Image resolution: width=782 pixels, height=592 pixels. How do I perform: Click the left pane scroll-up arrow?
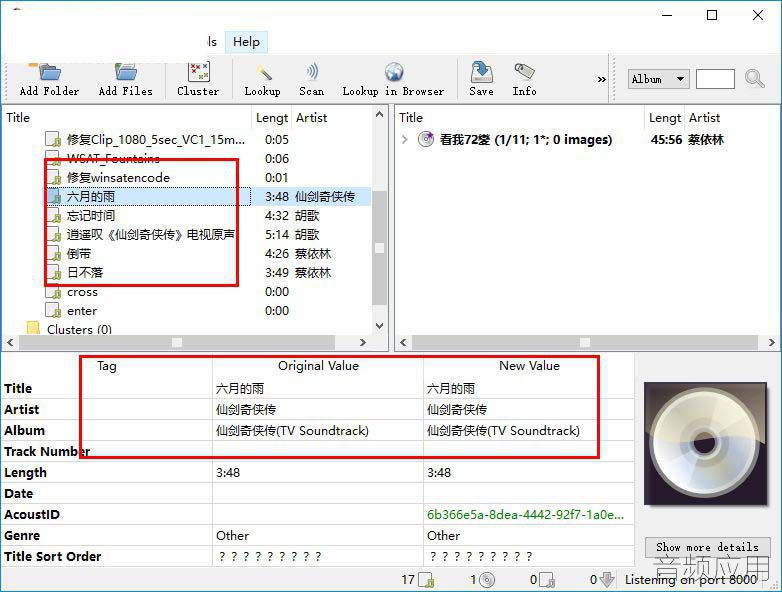point(380,114)
